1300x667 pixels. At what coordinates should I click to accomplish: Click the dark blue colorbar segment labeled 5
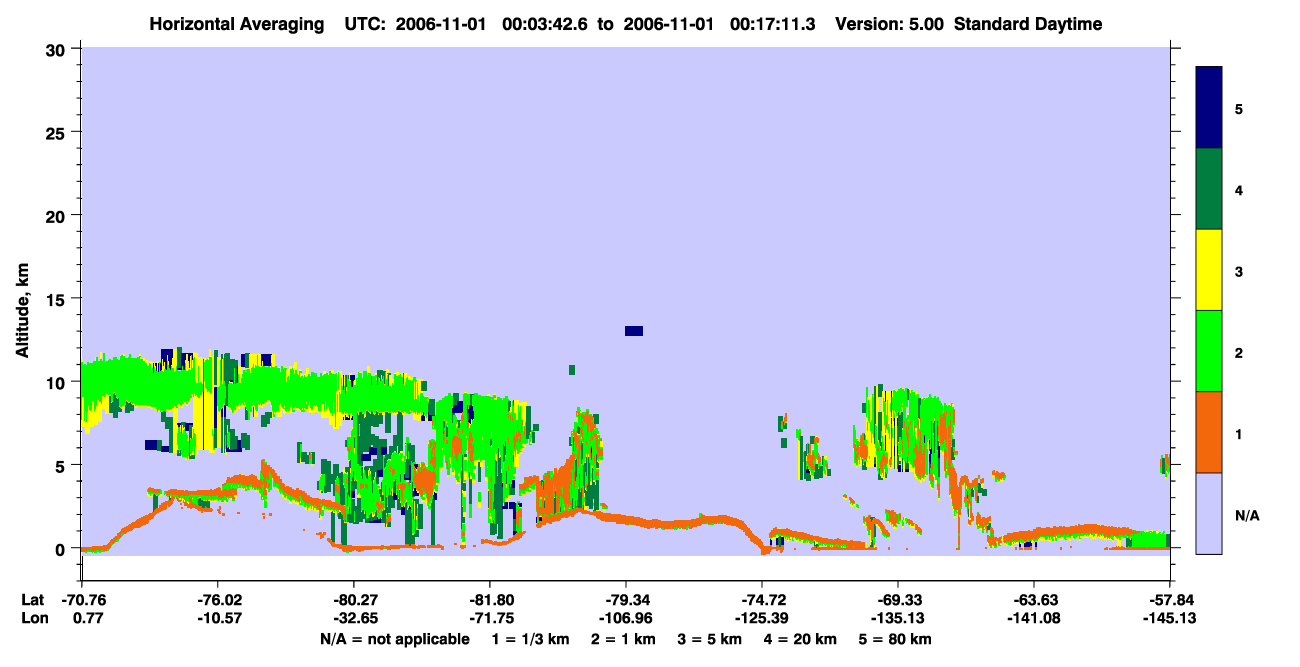click(x=1209, y=107)
